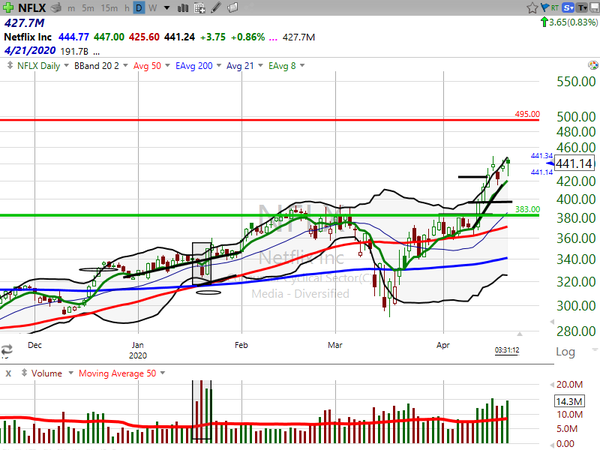Click the blue flag icon
This screenshot has width=600, height=450.
[545, 7]
